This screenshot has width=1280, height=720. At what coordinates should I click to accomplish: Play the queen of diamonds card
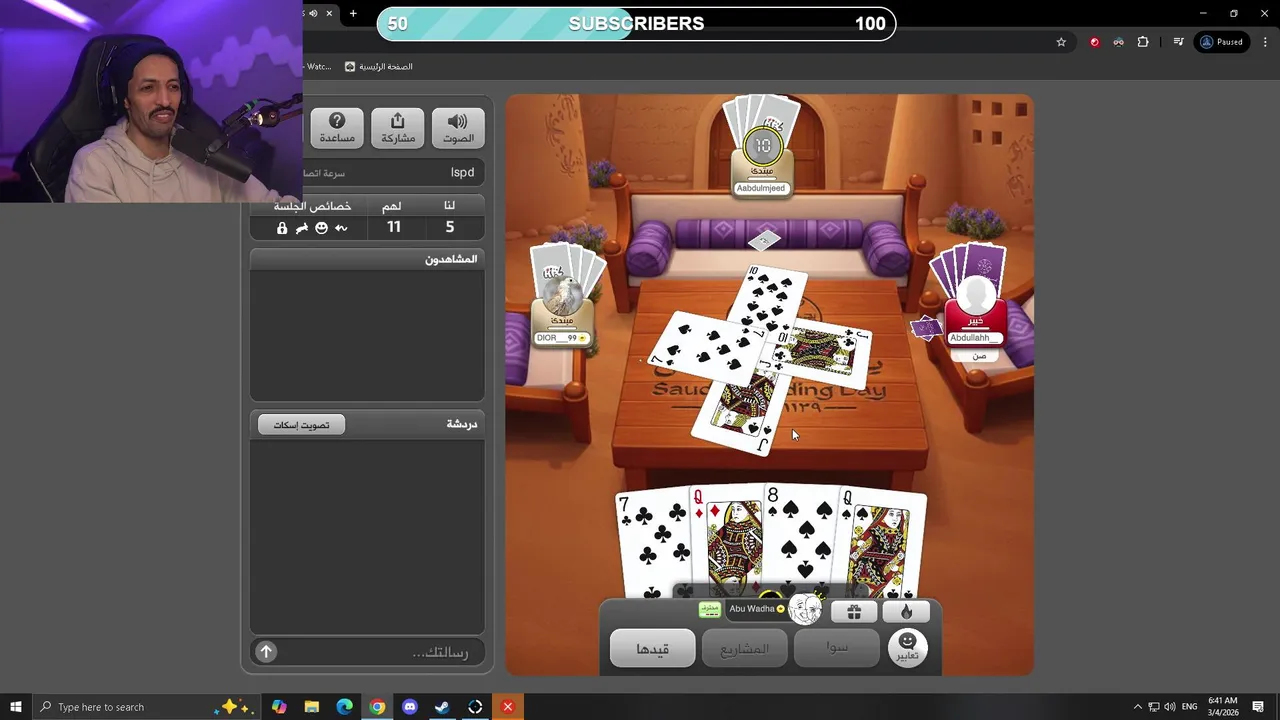click(726, 542)
